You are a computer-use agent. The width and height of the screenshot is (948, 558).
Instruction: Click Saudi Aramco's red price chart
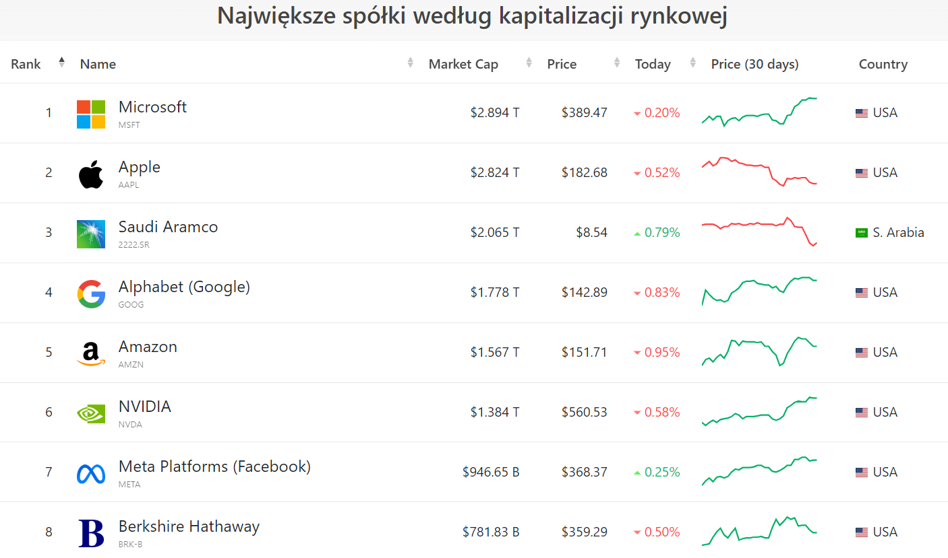click(759, 231)
